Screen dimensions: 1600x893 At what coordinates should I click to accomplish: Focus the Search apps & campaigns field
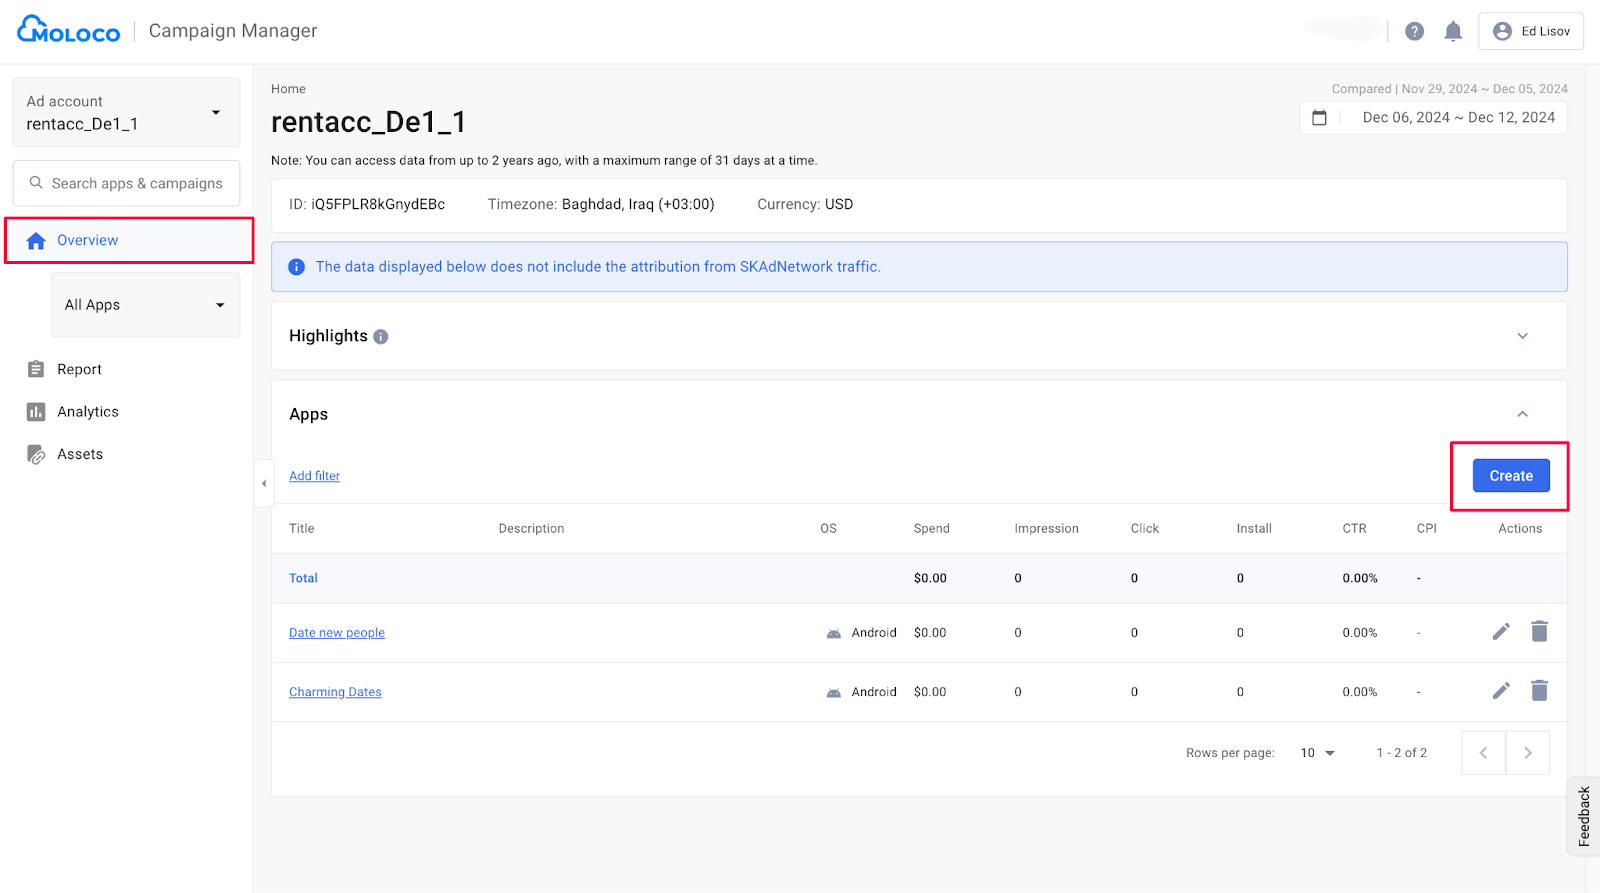[x=126, y=183]
